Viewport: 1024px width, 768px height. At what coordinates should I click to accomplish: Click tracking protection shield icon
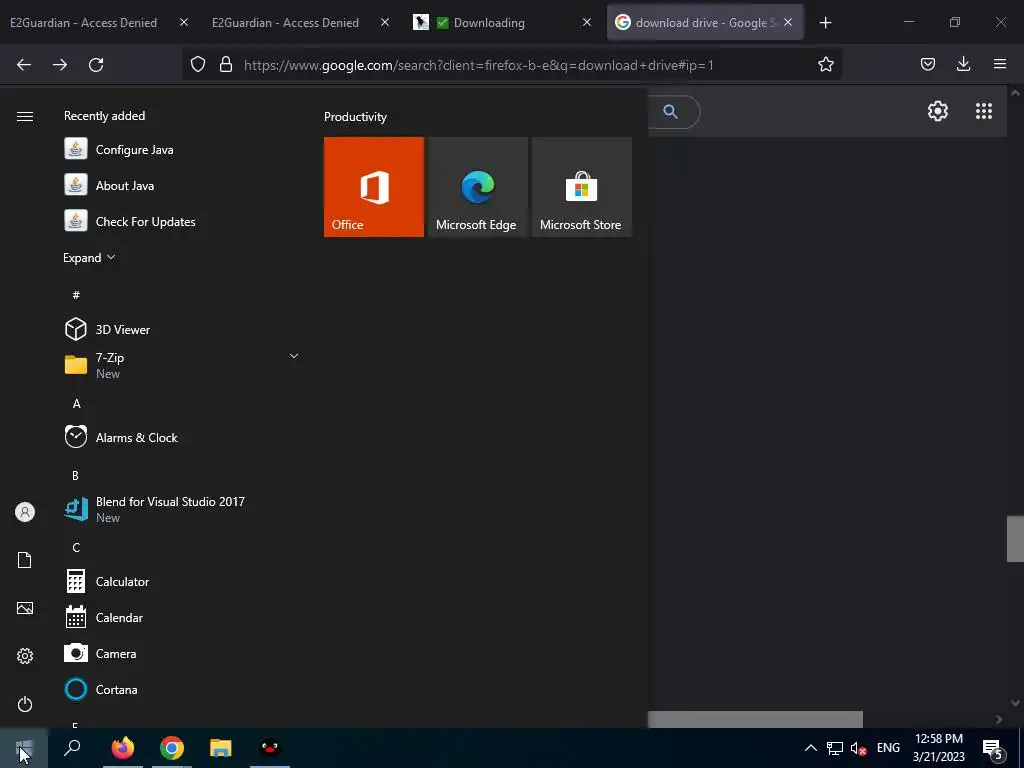[x=198, y=64]
